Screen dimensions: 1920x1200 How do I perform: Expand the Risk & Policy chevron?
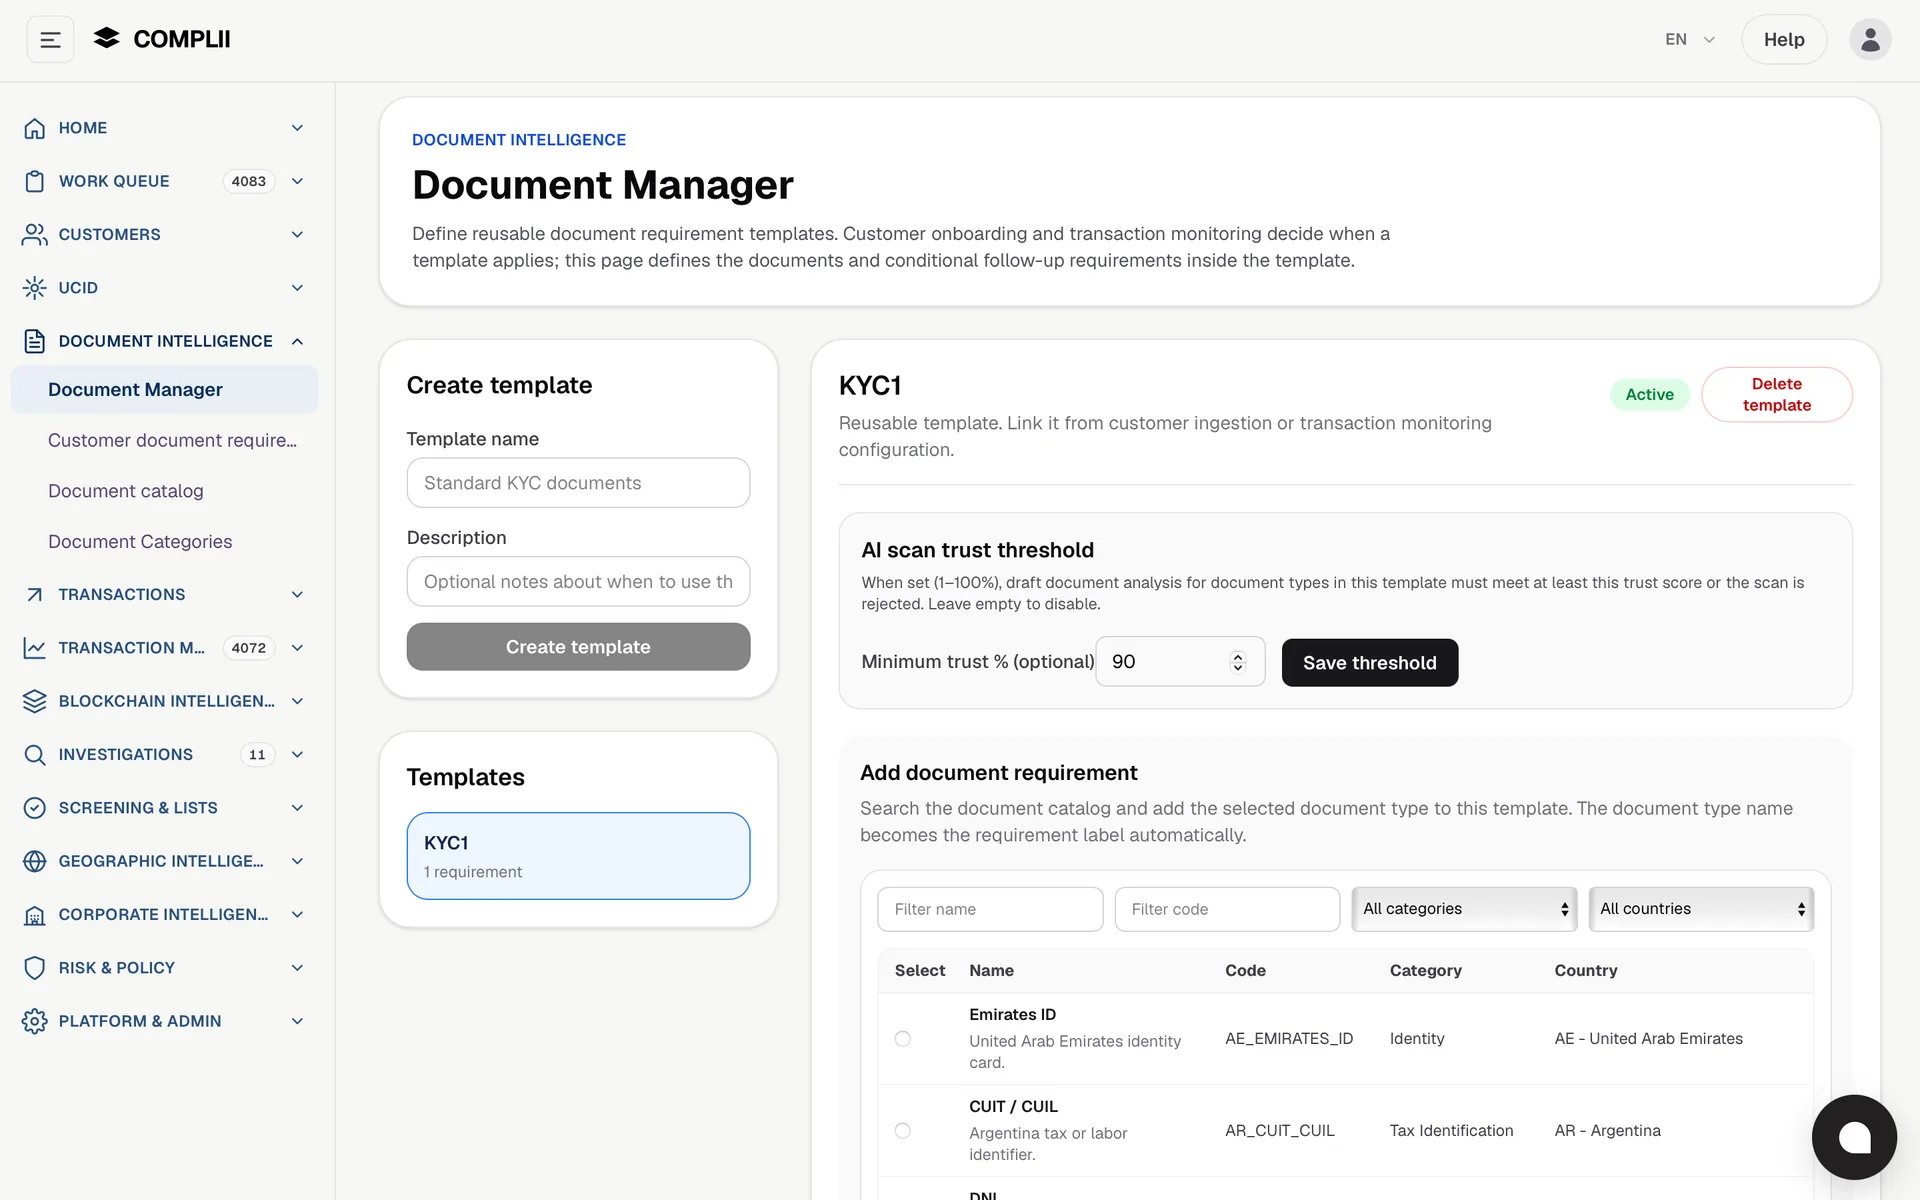click(297, 968)
